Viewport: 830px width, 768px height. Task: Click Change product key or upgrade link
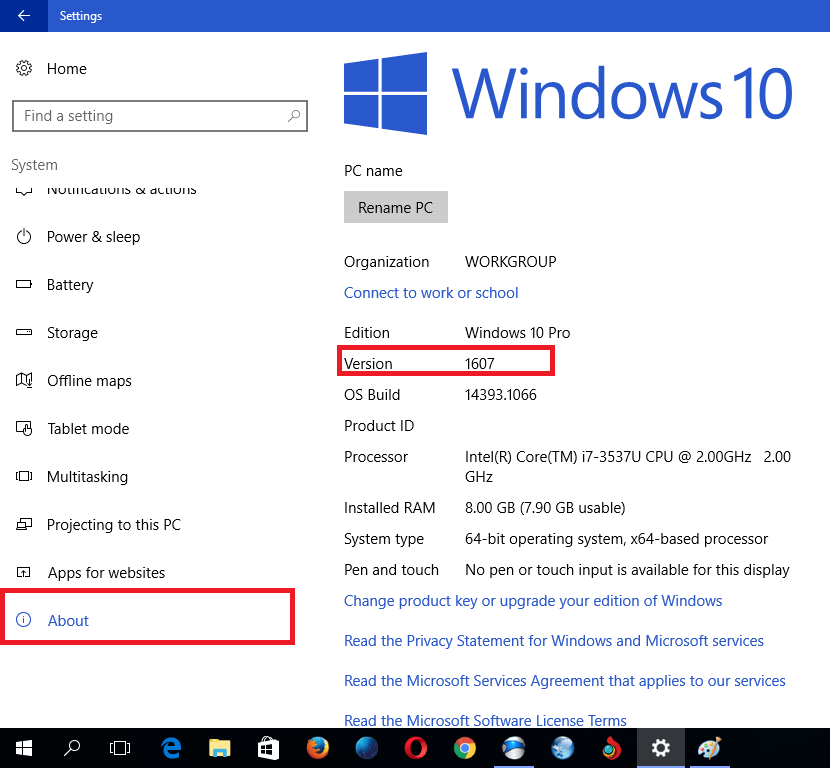click(533, 601)
